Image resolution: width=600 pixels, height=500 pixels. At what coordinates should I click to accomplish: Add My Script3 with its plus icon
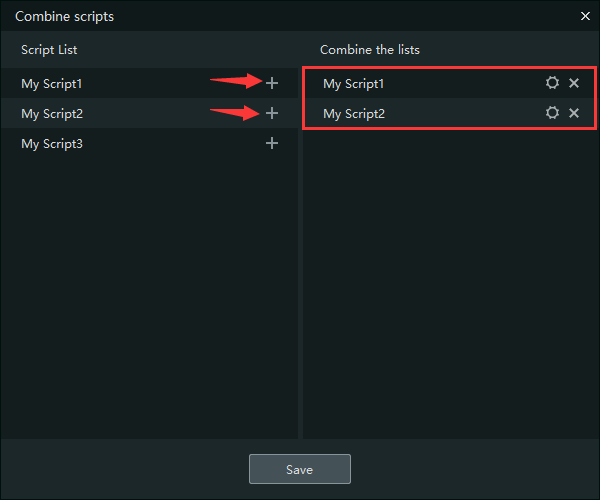[272, 143]
